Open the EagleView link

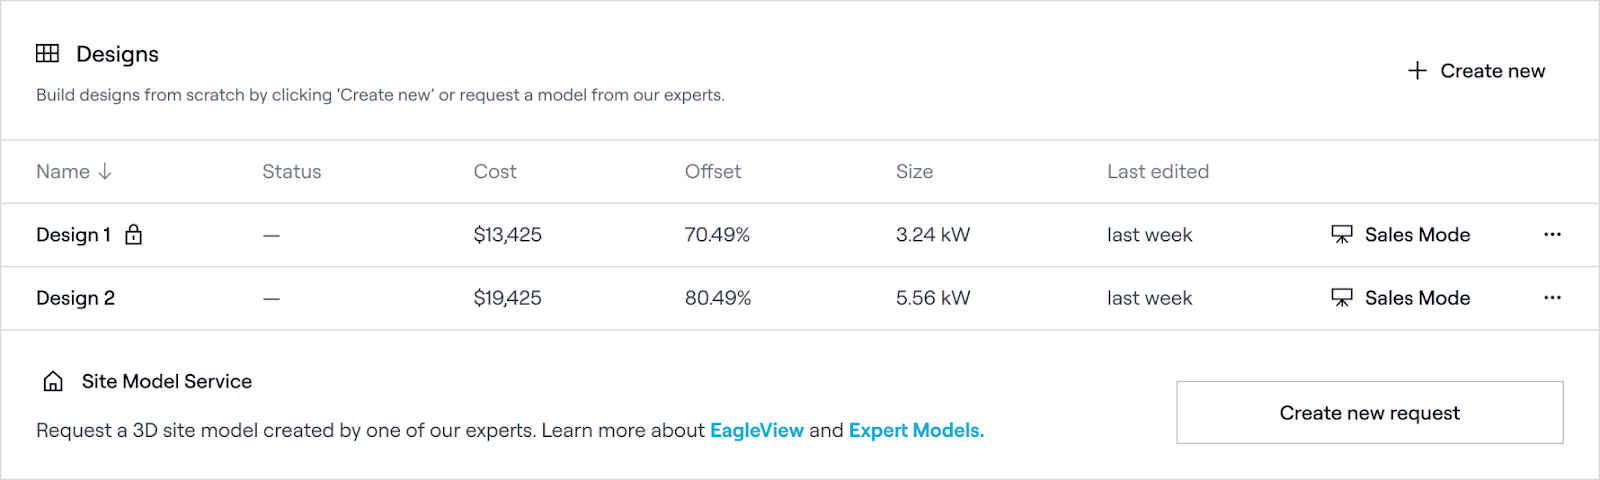coord(757,430)
